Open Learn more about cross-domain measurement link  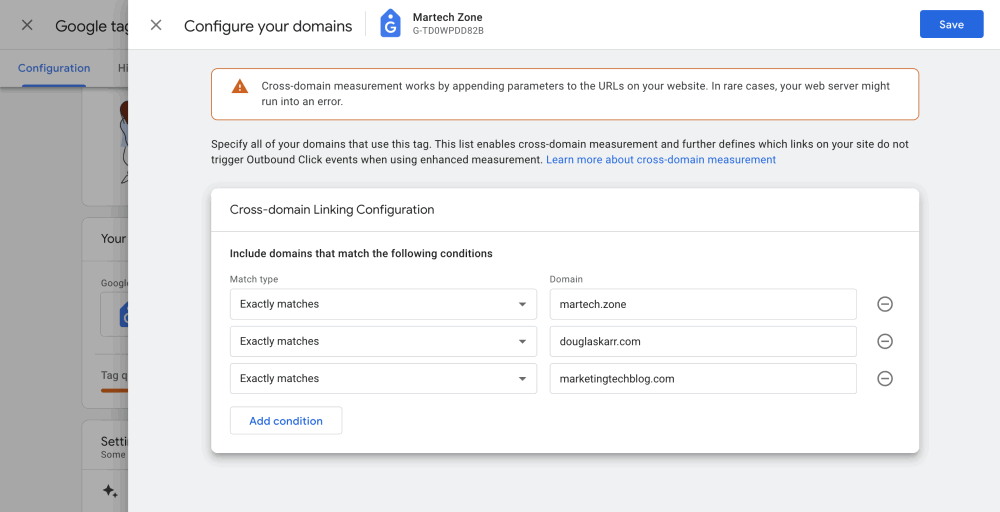(661, 159)
